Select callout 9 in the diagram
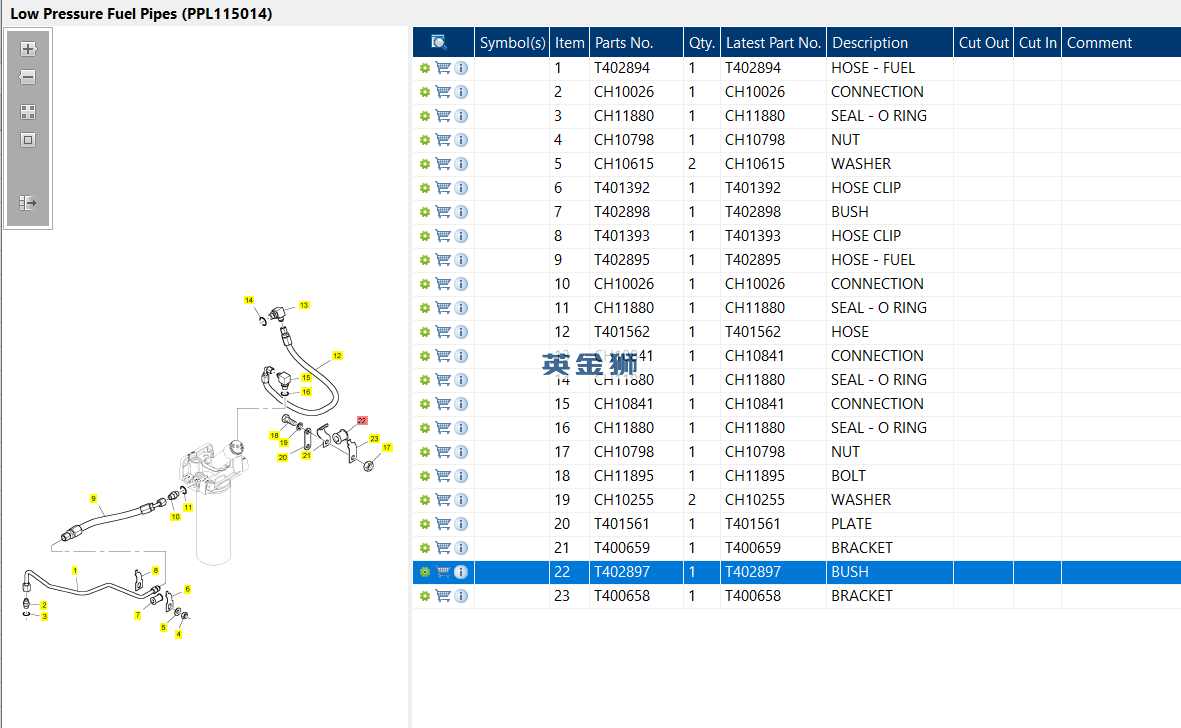This screenshot has height=728, width=1181. (93, 498)
